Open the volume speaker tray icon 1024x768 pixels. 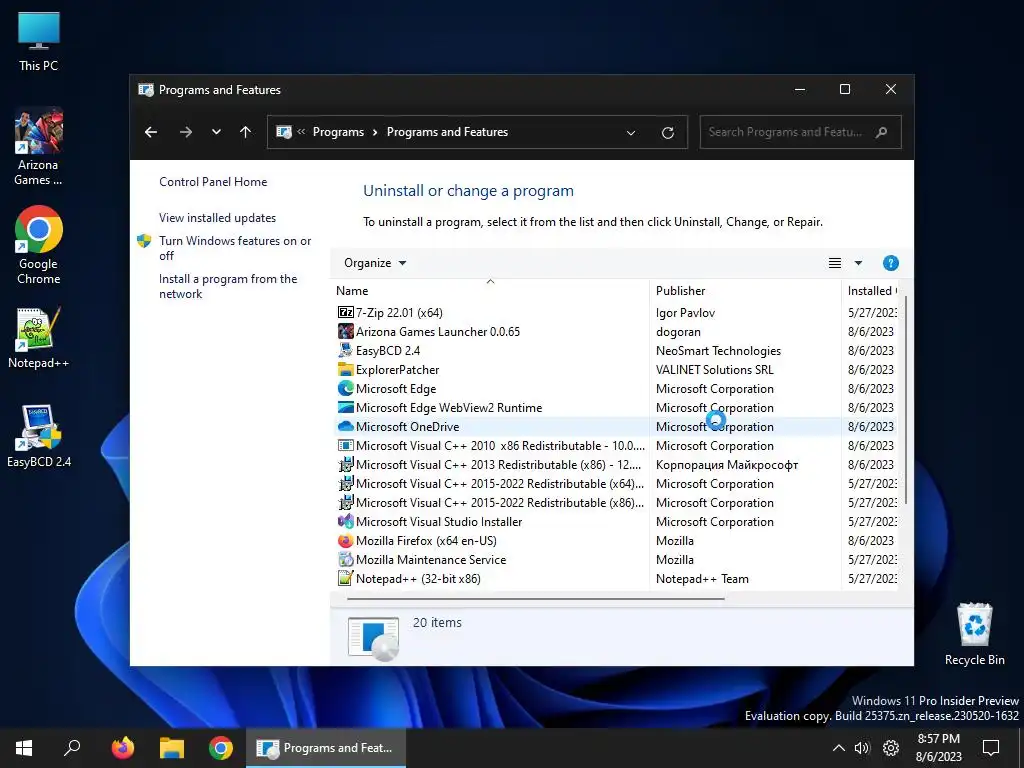862,748
